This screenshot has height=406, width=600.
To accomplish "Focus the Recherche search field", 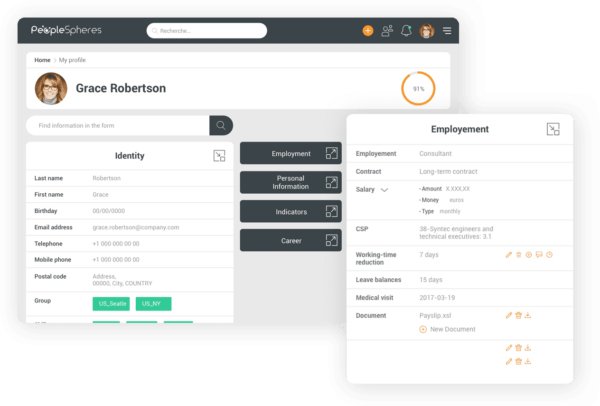I will pyautogui.click(x=207, y=31).
